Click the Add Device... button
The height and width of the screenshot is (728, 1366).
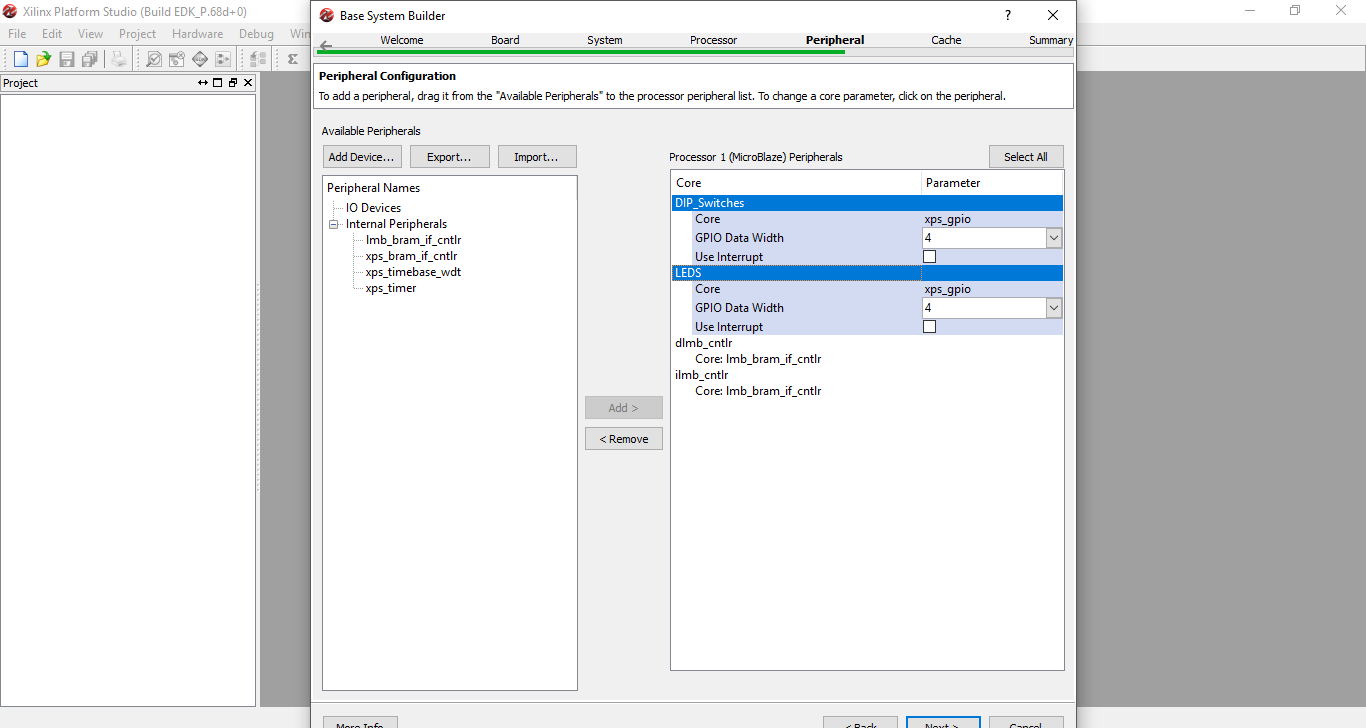coord(362,157)
